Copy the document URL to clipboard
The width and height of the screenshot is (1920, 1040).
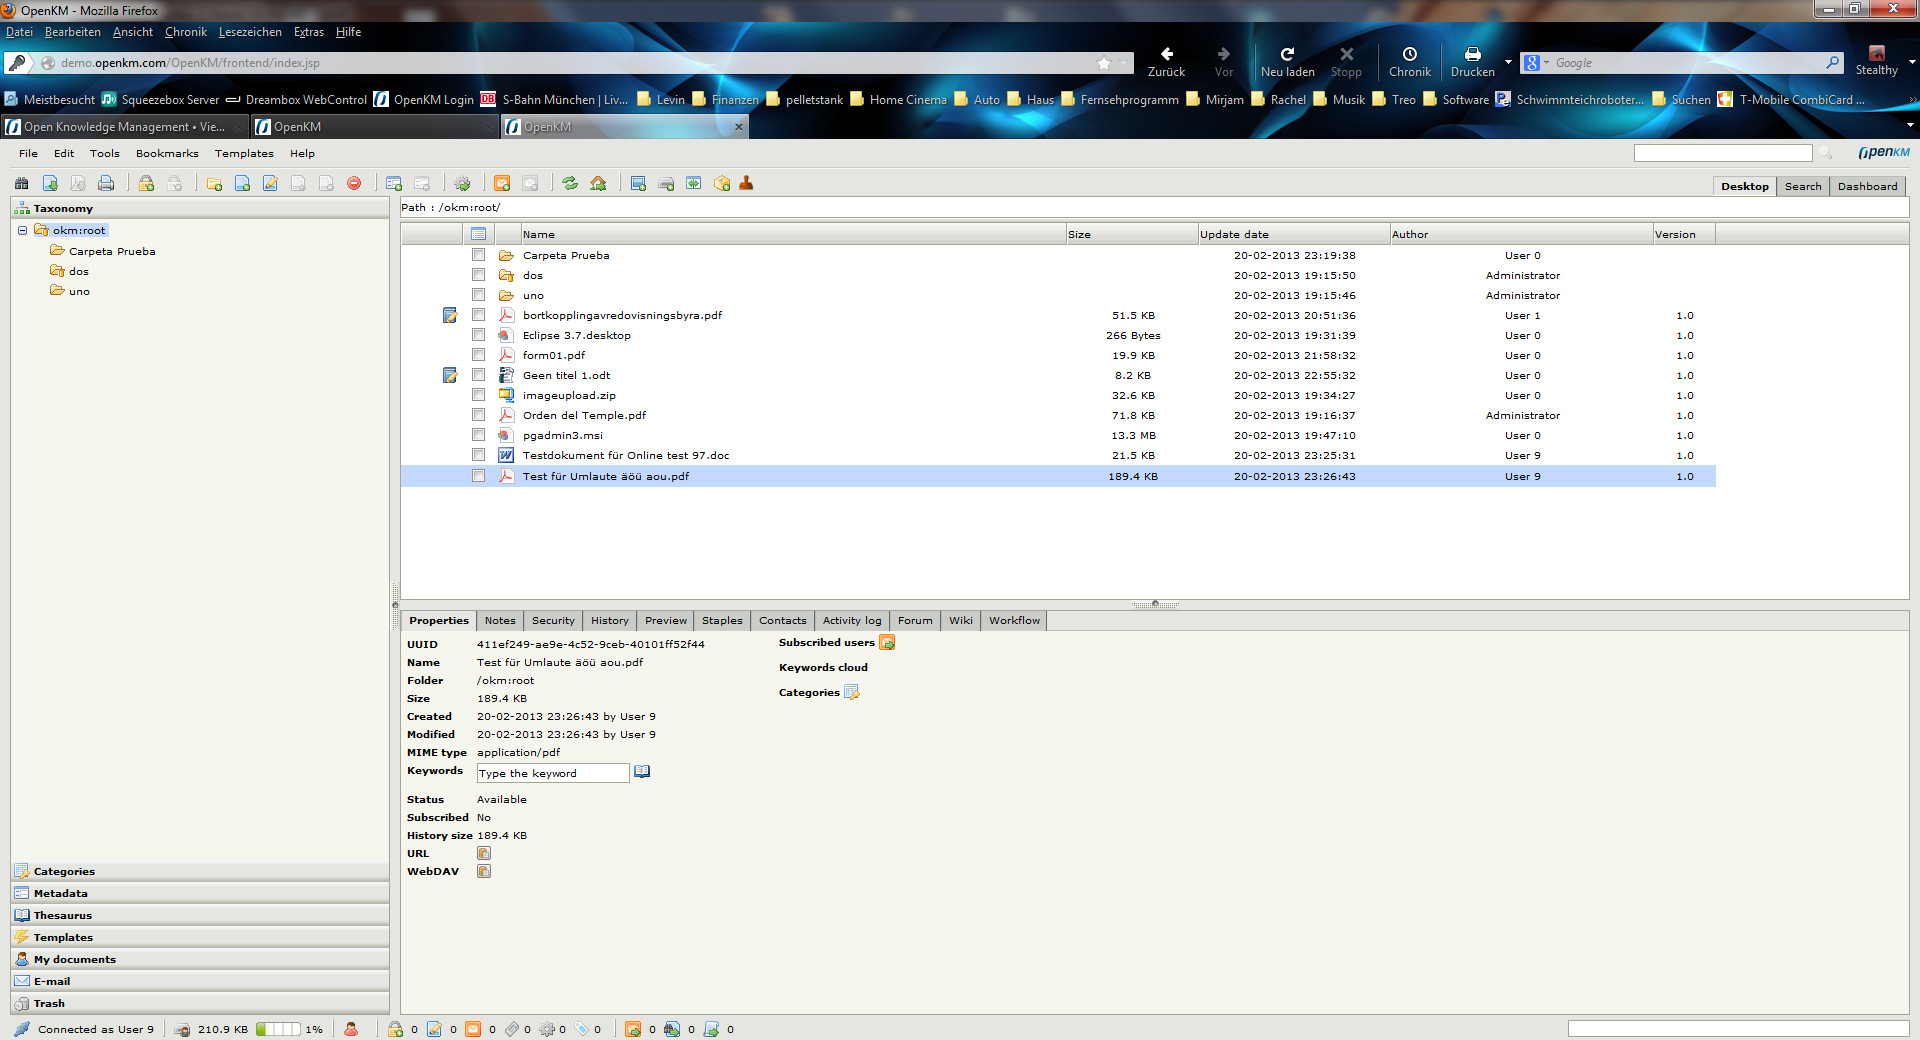pos(484,853)
